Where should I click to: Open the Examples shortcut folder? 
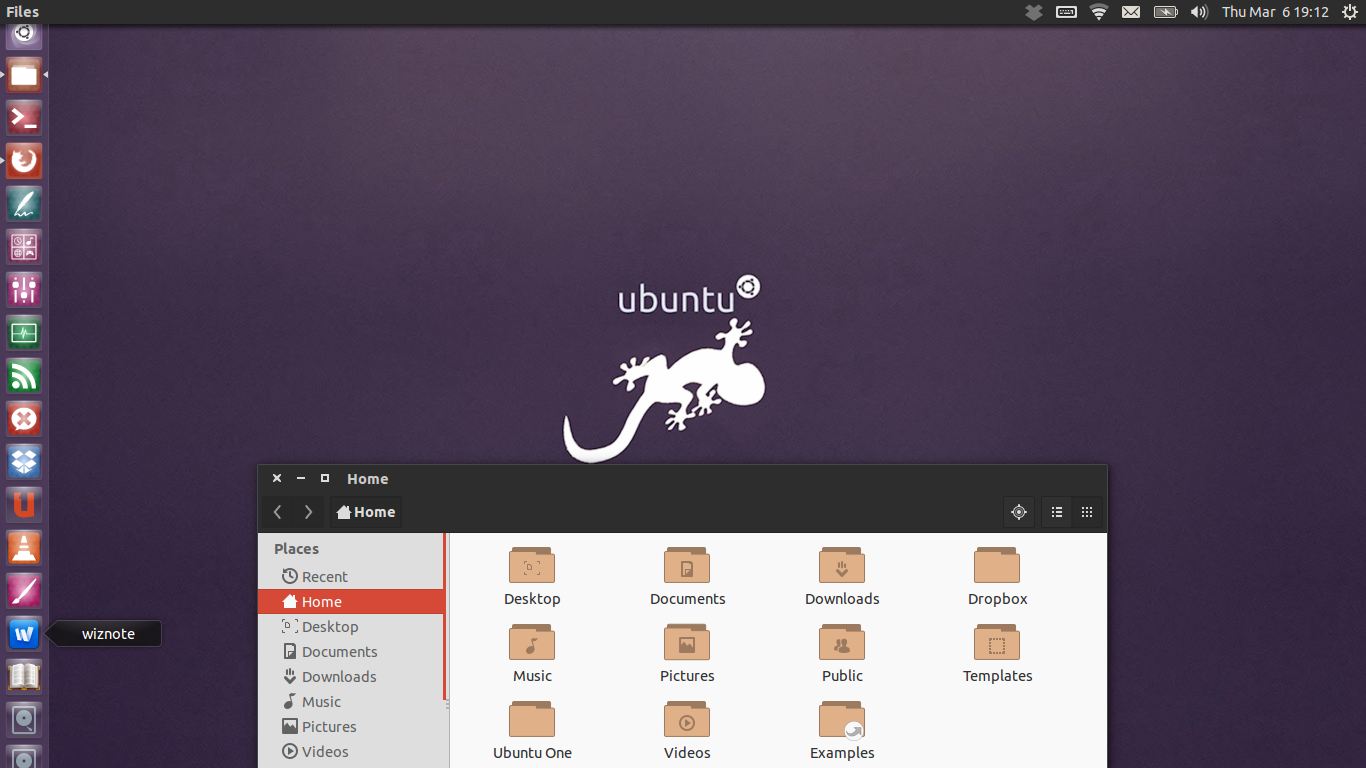click(842, 720)
